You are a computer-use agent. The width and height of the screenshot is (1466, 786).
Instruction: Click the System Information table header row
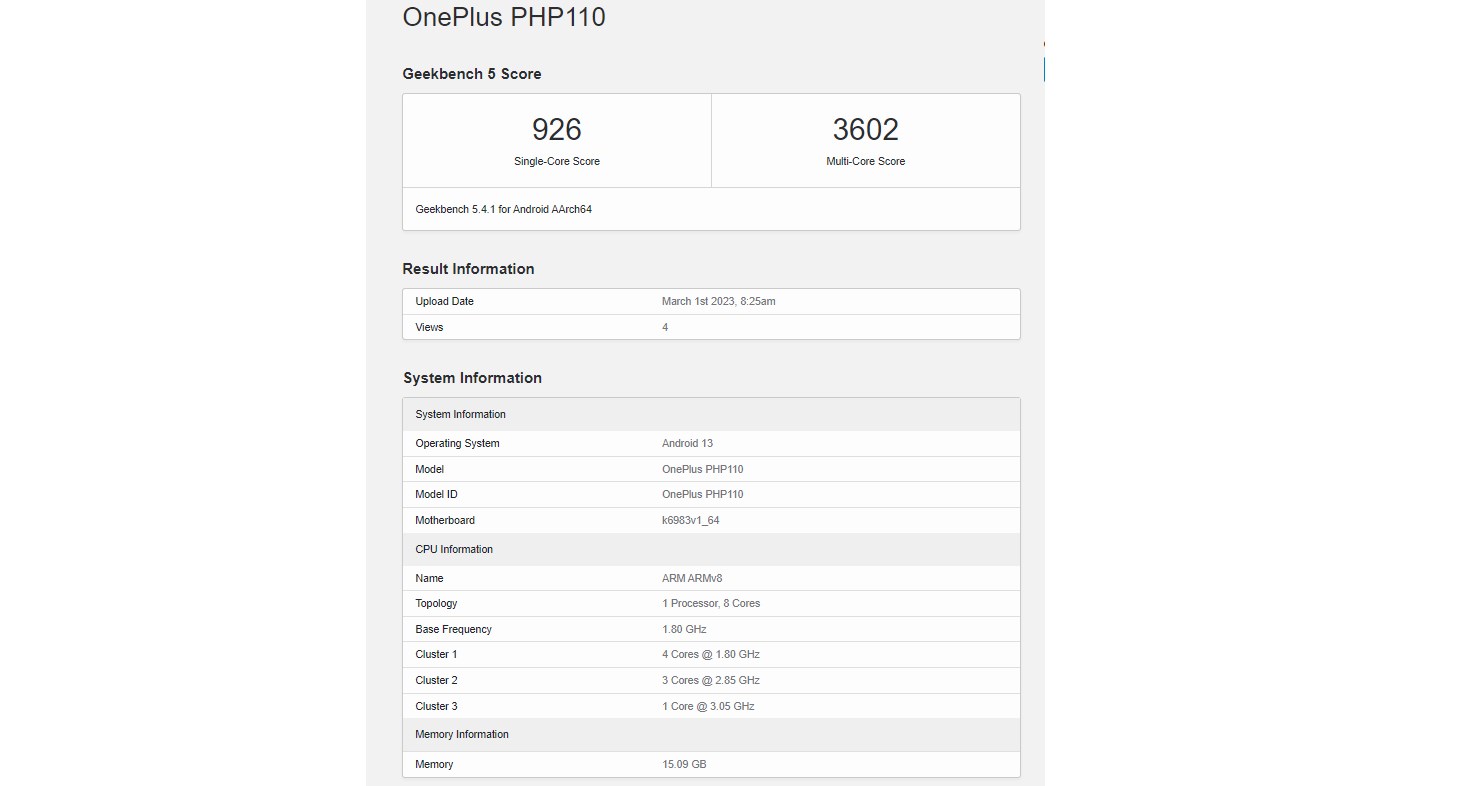[x=711, y=414]
